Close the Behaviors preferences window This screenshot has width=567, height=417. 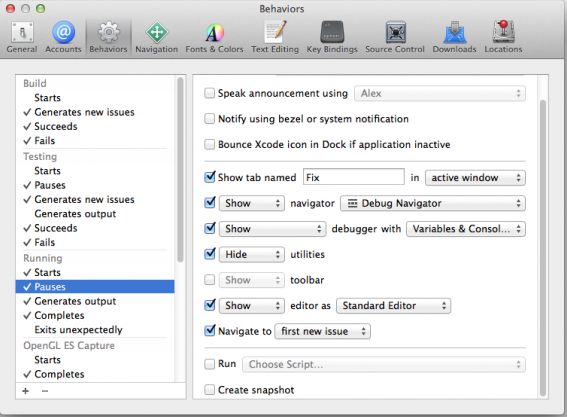[10, 8]
